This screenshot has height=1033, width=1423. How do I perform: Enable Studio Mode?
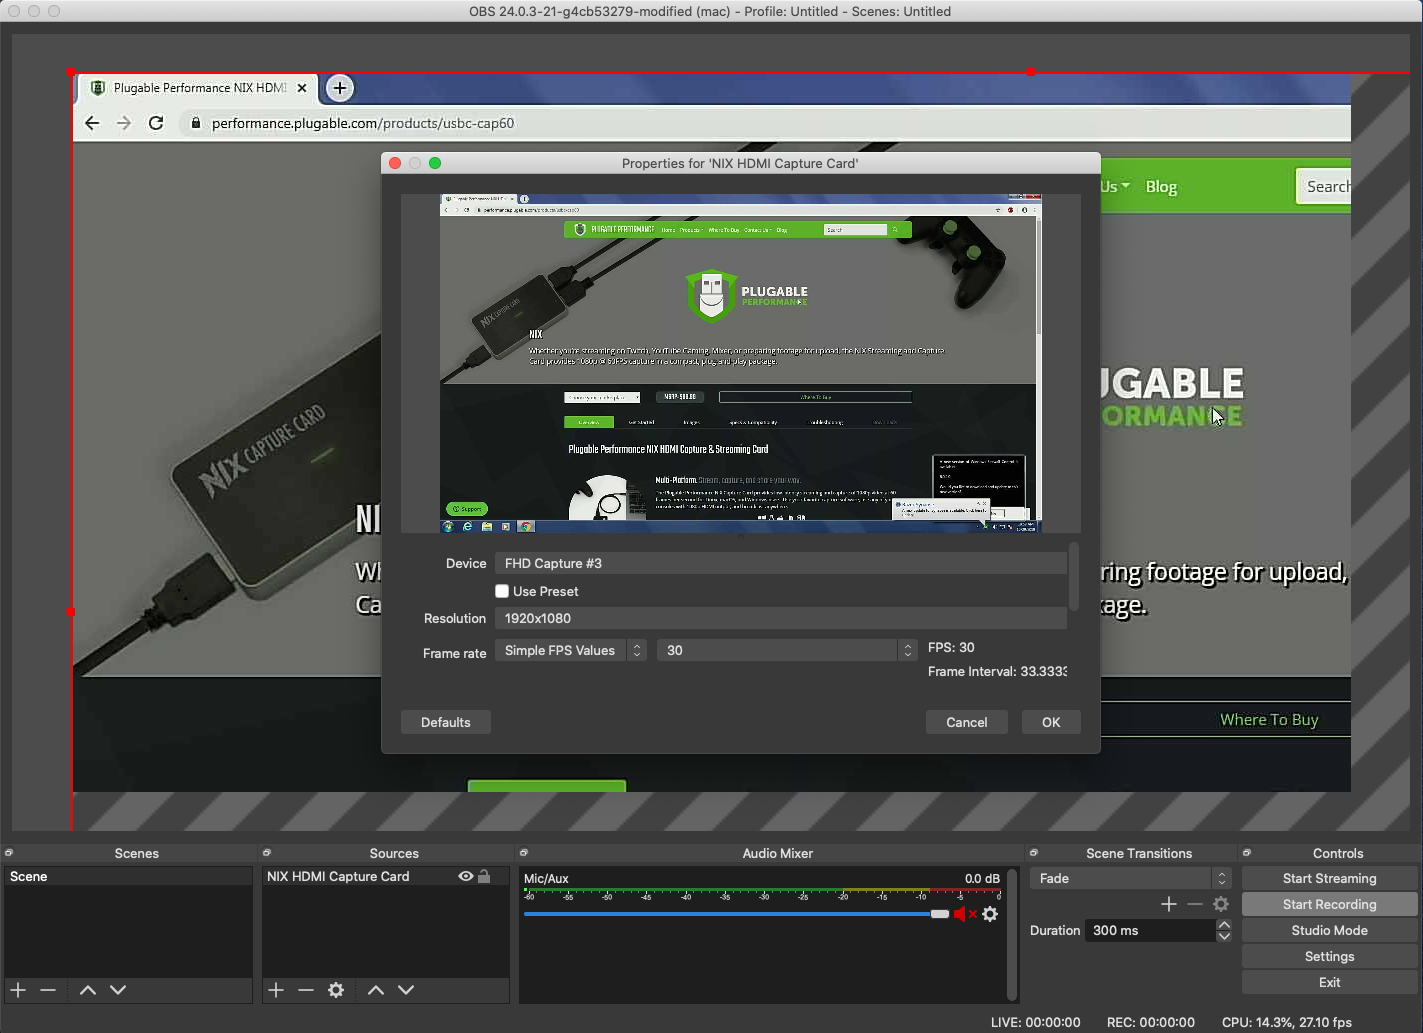coord(1330,930)
